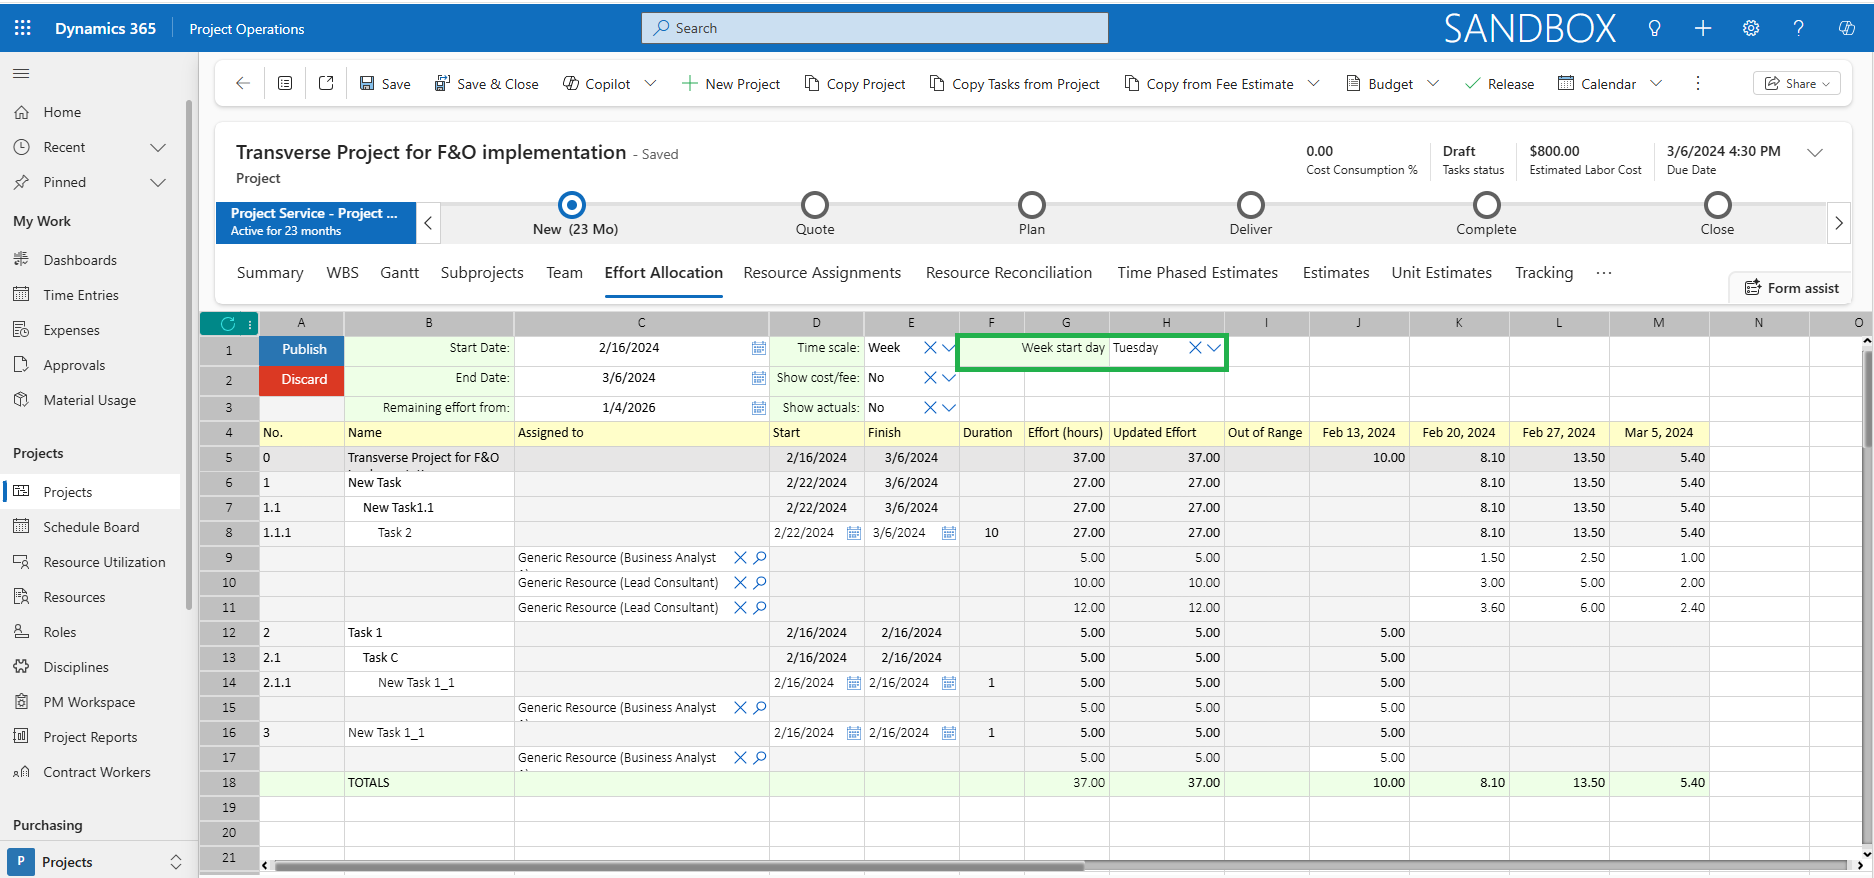The height and width of the screenshot is (878, 1874).
Task: Click the red Discard button
Action: click(x=302, y=380)
